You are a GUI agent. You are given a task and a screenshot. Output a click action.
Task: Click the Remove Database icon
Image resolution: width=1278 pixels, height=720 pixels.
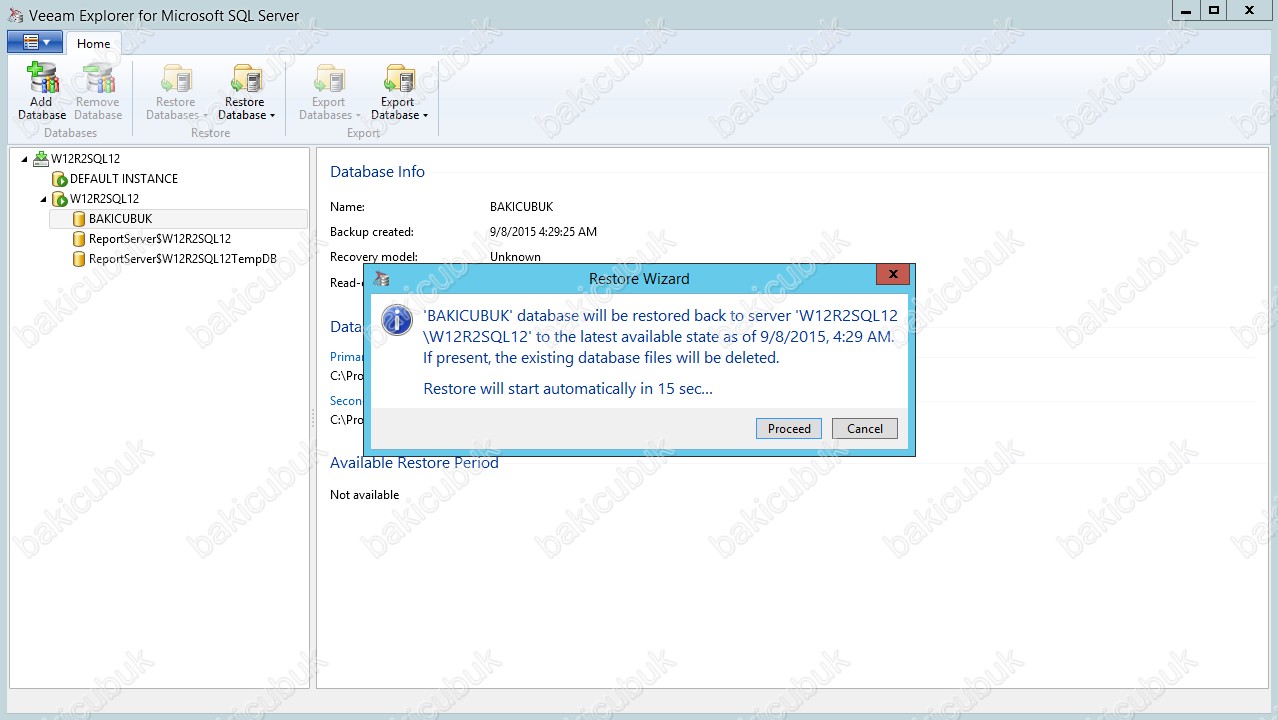coord(98,79)
